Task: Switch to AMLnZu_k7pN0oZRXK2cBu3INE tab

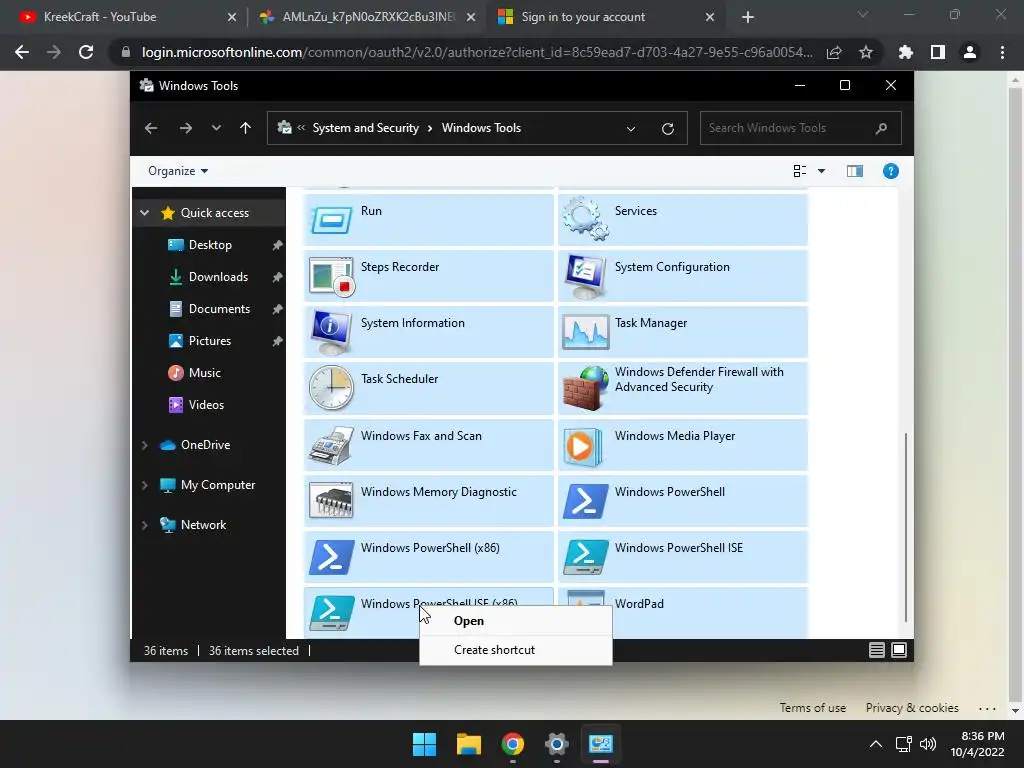Action: 366,17
